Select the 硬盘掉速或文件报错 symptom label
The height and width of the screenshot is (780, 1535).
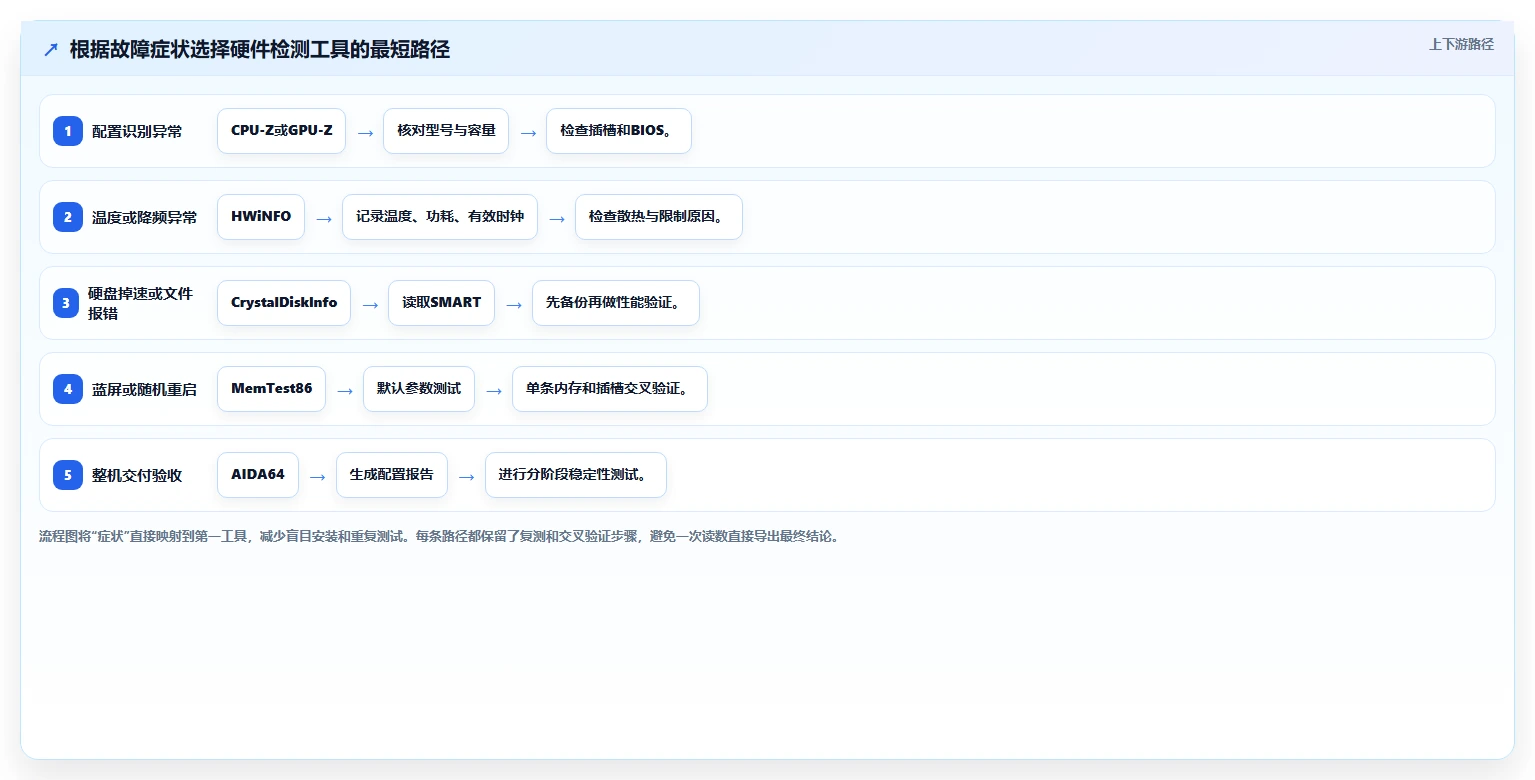[140, 303]
